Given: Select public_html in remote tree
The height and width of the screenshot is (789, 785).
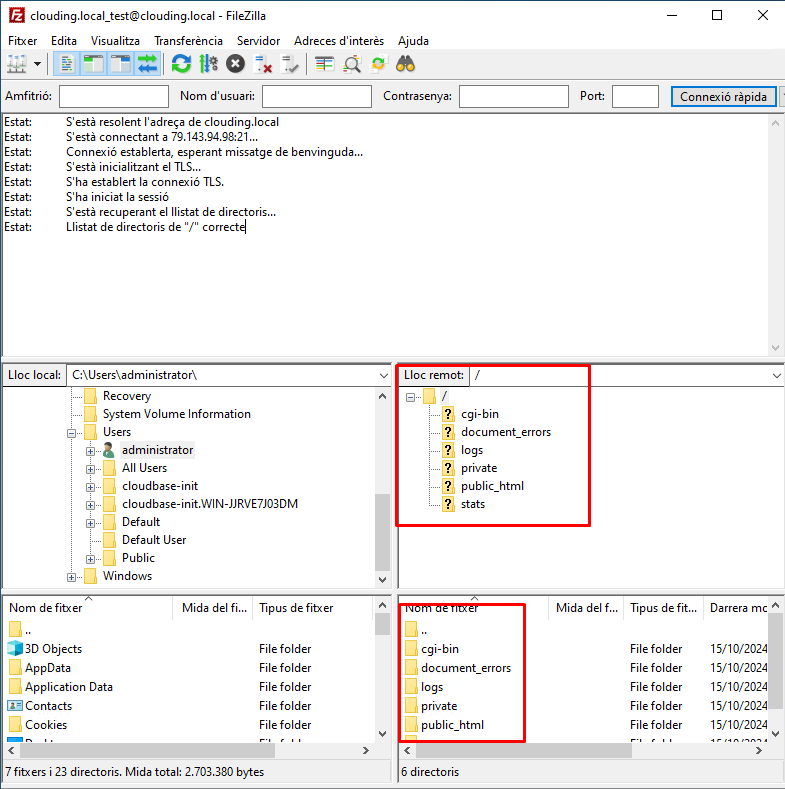Looking at the screenshot, I should (492, 486).
